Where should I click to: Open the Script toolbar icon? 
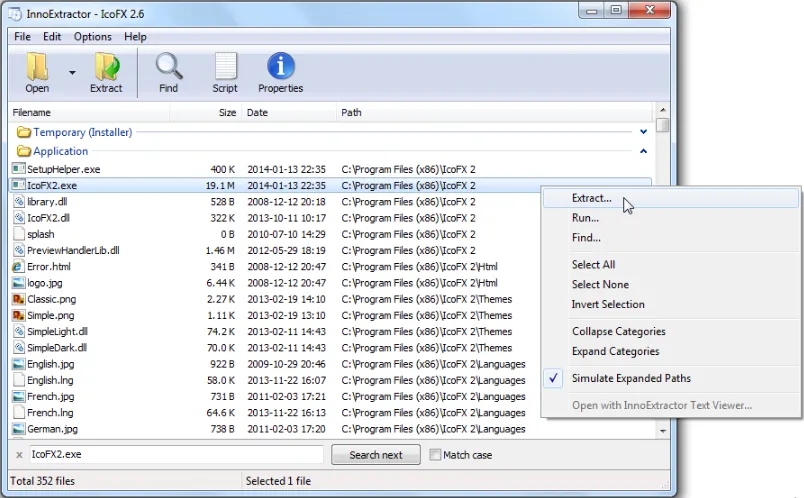(225, 66)
